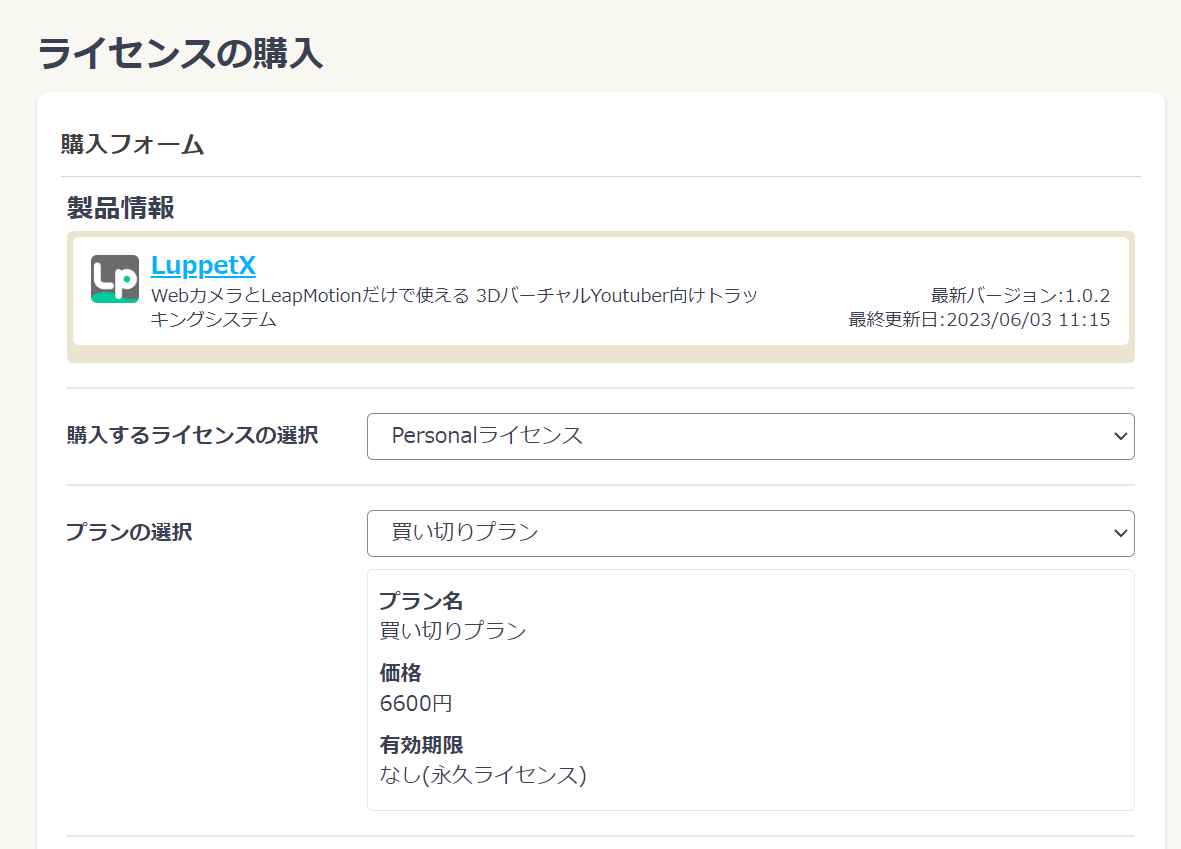This screenshot has width=1181, height=849.
Task: Open the LuppetX product link
Action: [203, 266]
